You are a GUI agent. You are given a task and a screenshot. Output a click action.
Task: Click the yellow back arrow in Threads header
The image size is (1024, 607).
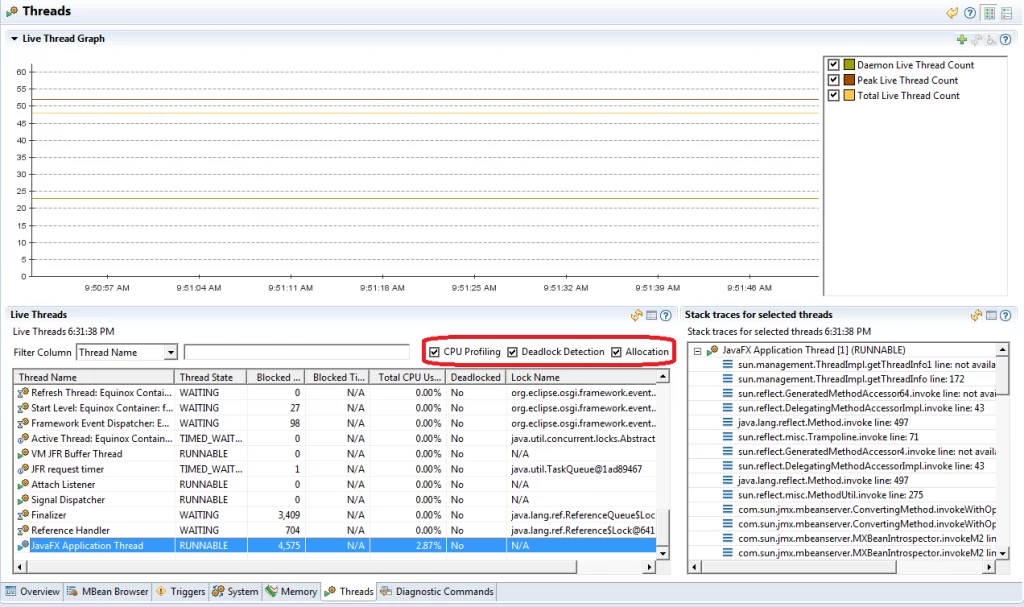click(x=952, y=12)
